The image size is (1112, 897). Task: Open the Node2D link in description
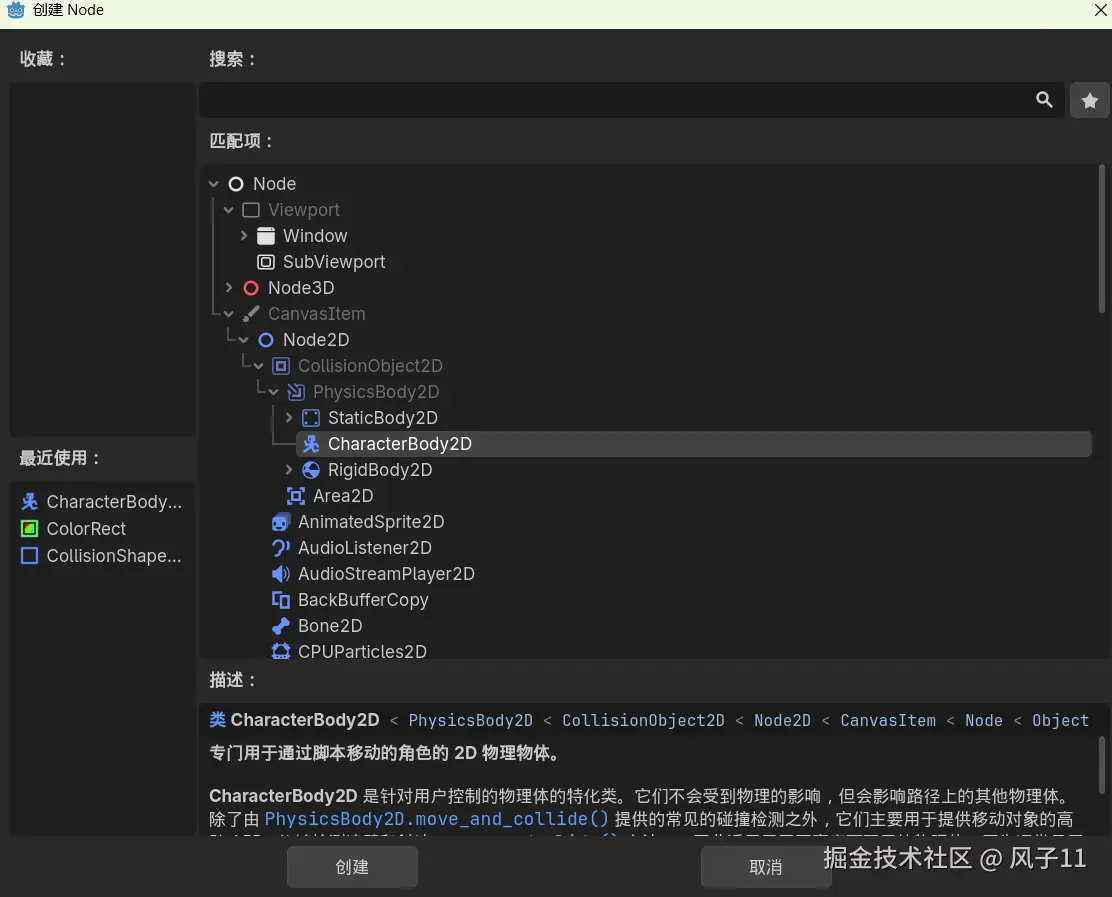point(782,720)
